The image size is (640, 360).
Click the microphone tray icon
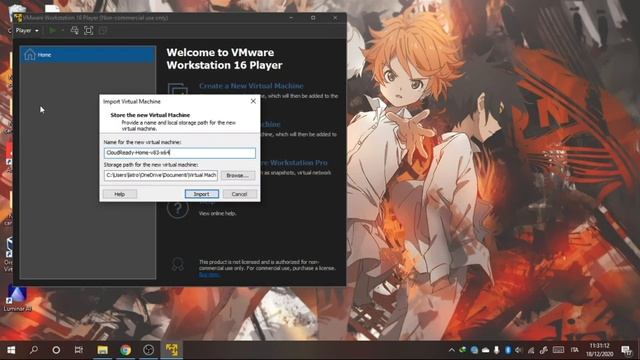click(497, 350)
